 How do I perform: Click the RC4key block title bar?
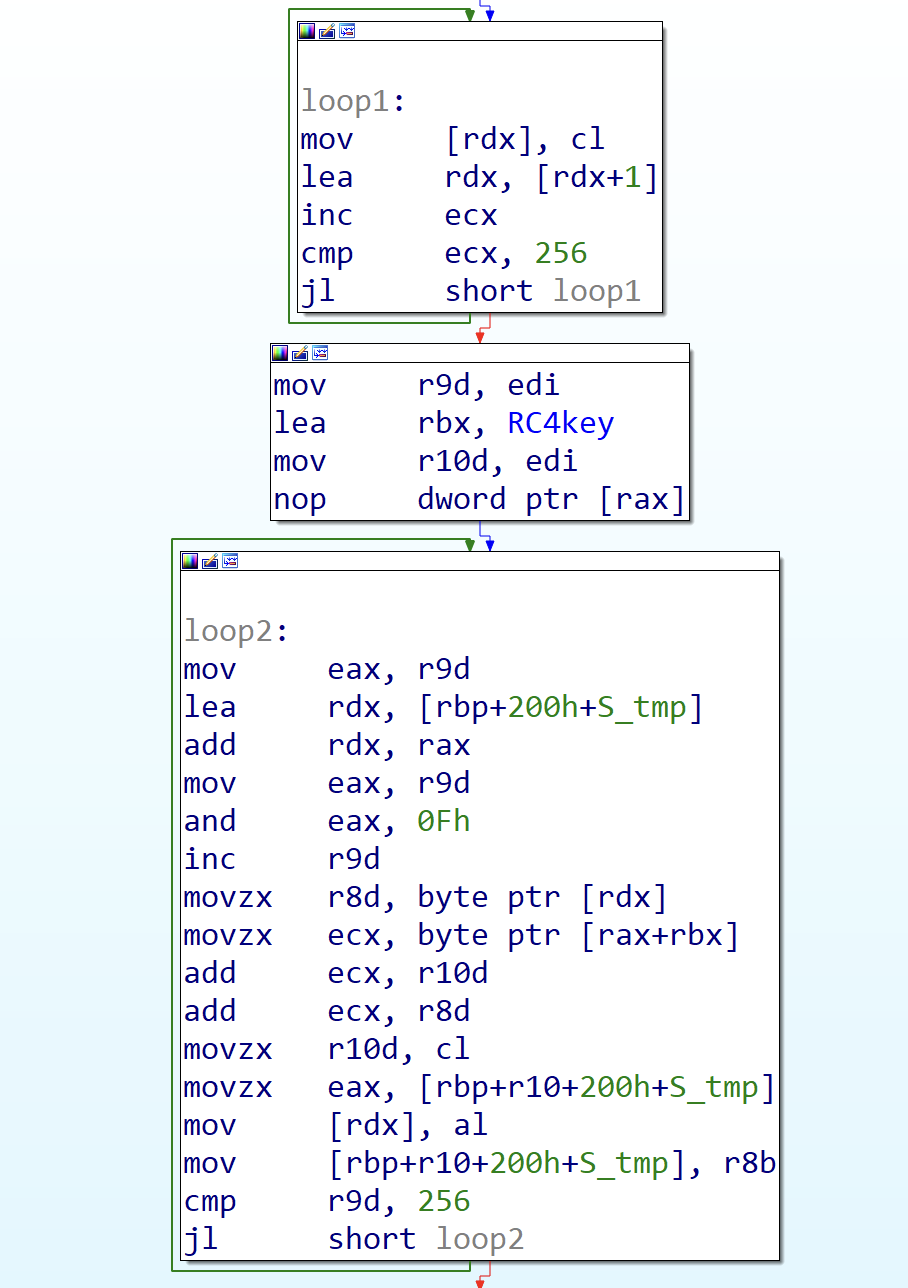480,353
